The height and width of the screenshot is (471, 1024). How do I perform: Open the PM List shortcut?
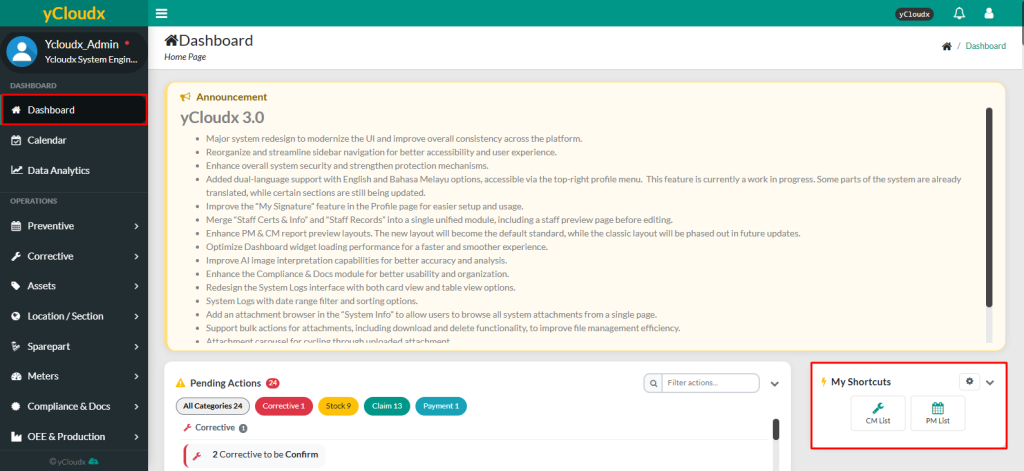[x=937, y=413]
